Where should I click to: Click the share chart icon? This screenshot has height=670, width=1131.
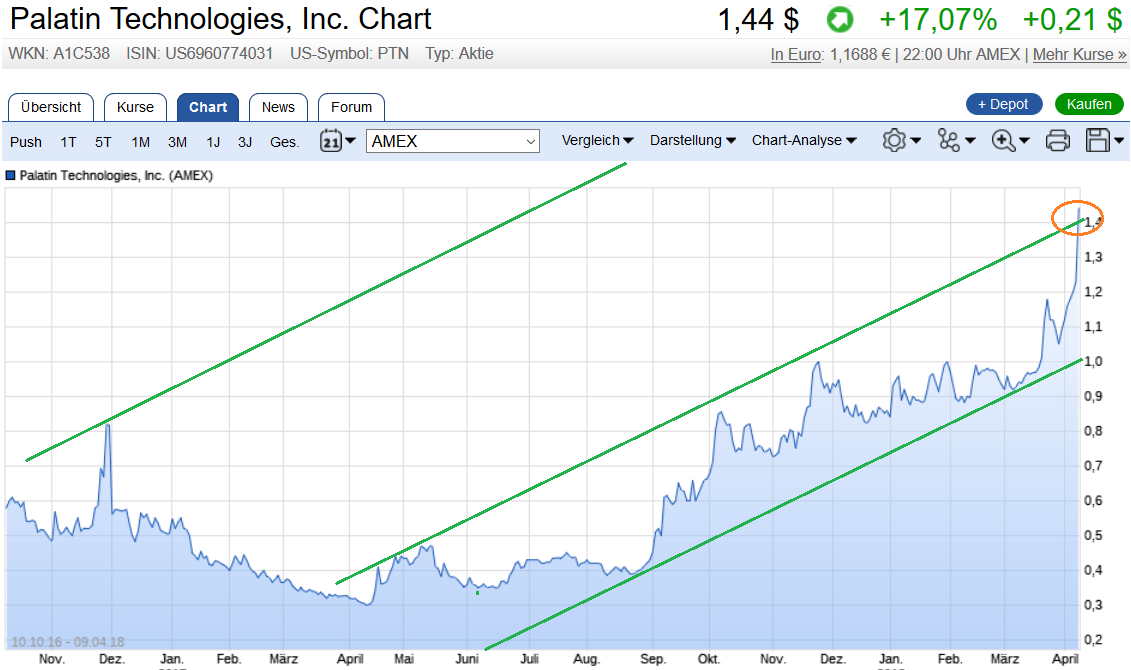tap(954, 141)
